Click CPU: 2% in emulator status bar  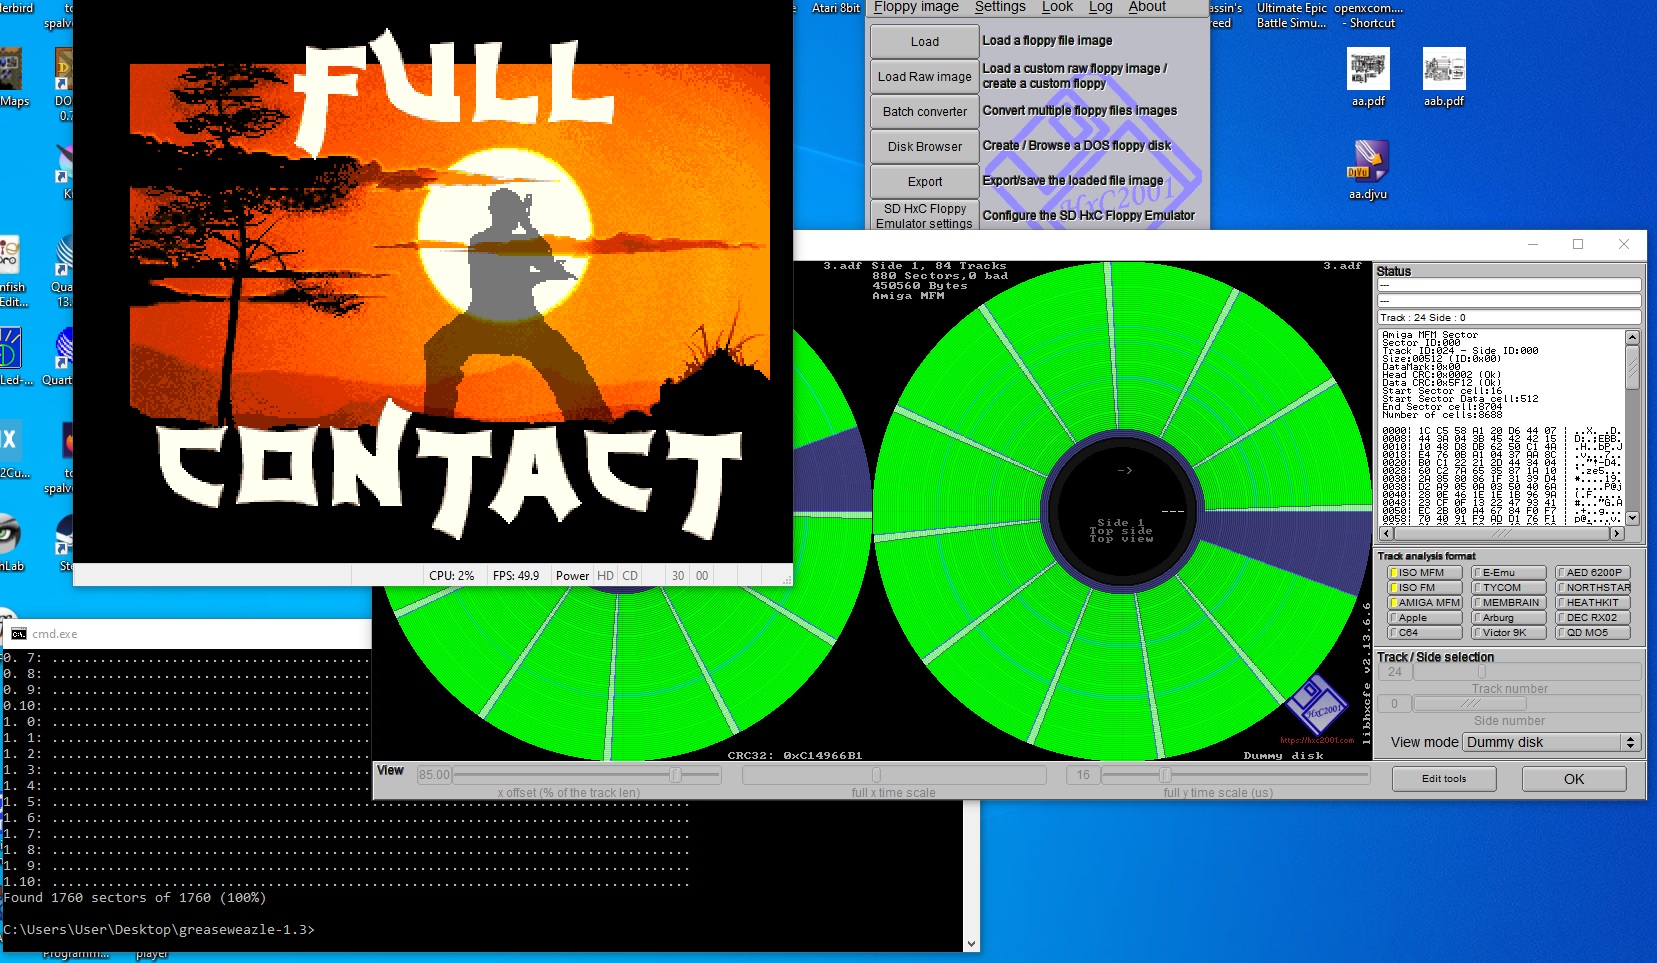(x=452, y=576)
